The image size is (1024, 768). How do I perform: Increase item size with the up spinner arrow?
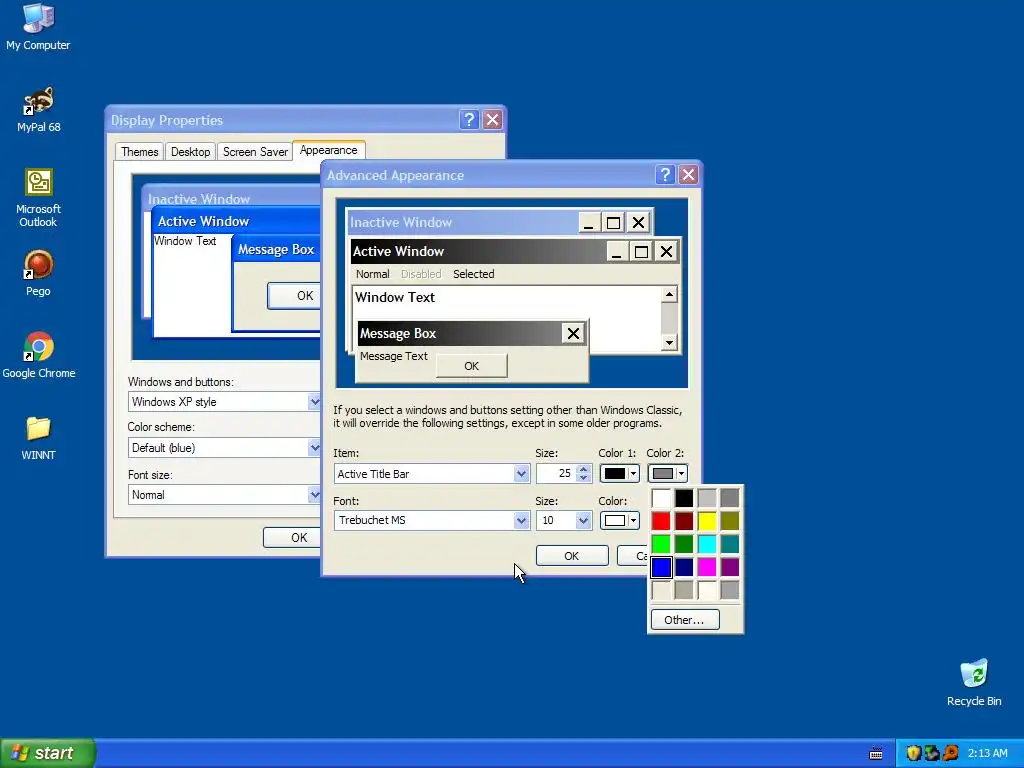[x=584, y=469]
